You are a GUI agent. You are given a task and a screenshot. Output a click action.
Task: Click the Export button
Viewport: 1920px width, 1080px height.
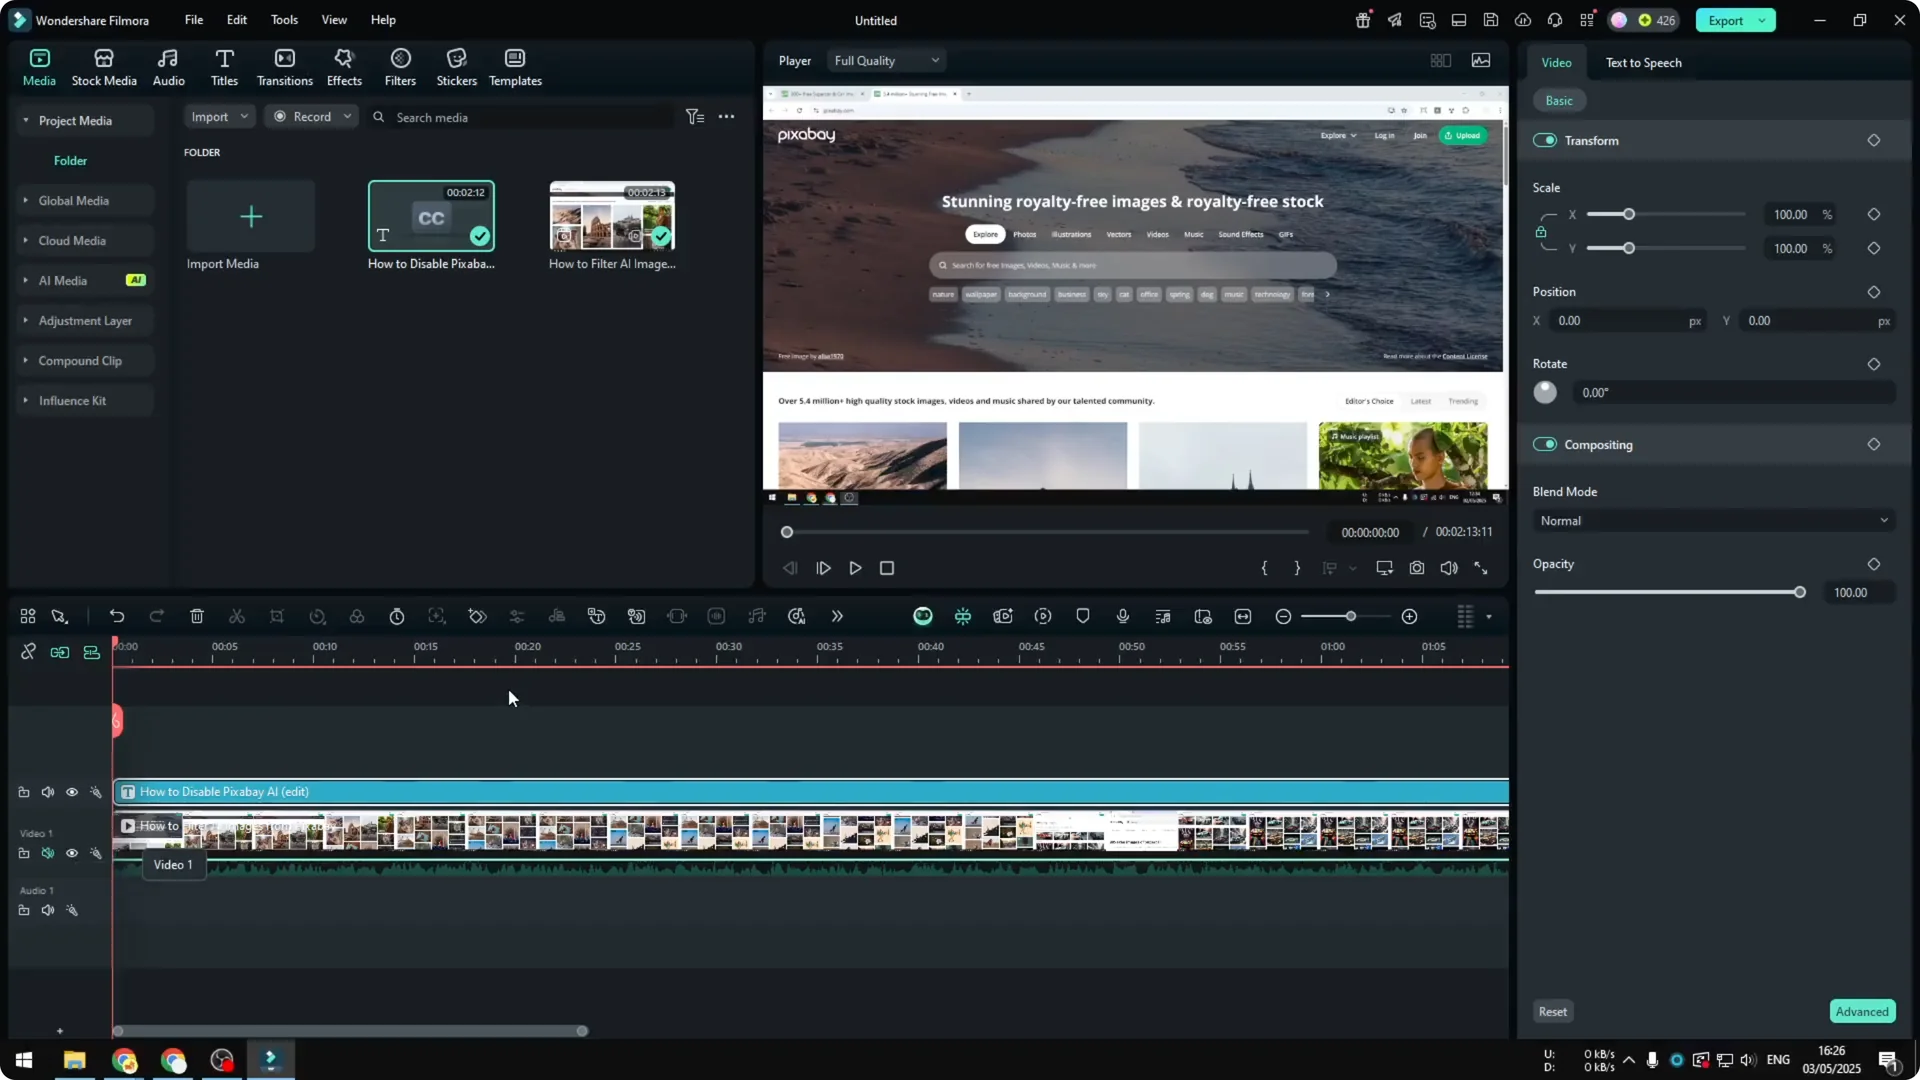[x=1727, y=20]
